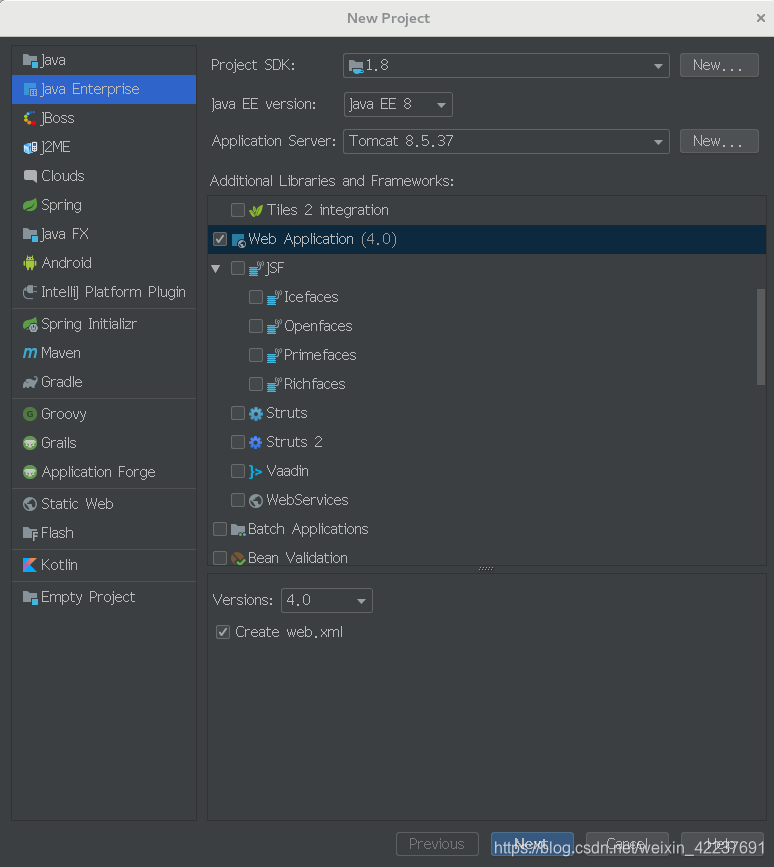The width and height of the screenshot is (774, 867).
Task: Uncheck the Web Application (4.0) checkbox
Action: point(220,239)
